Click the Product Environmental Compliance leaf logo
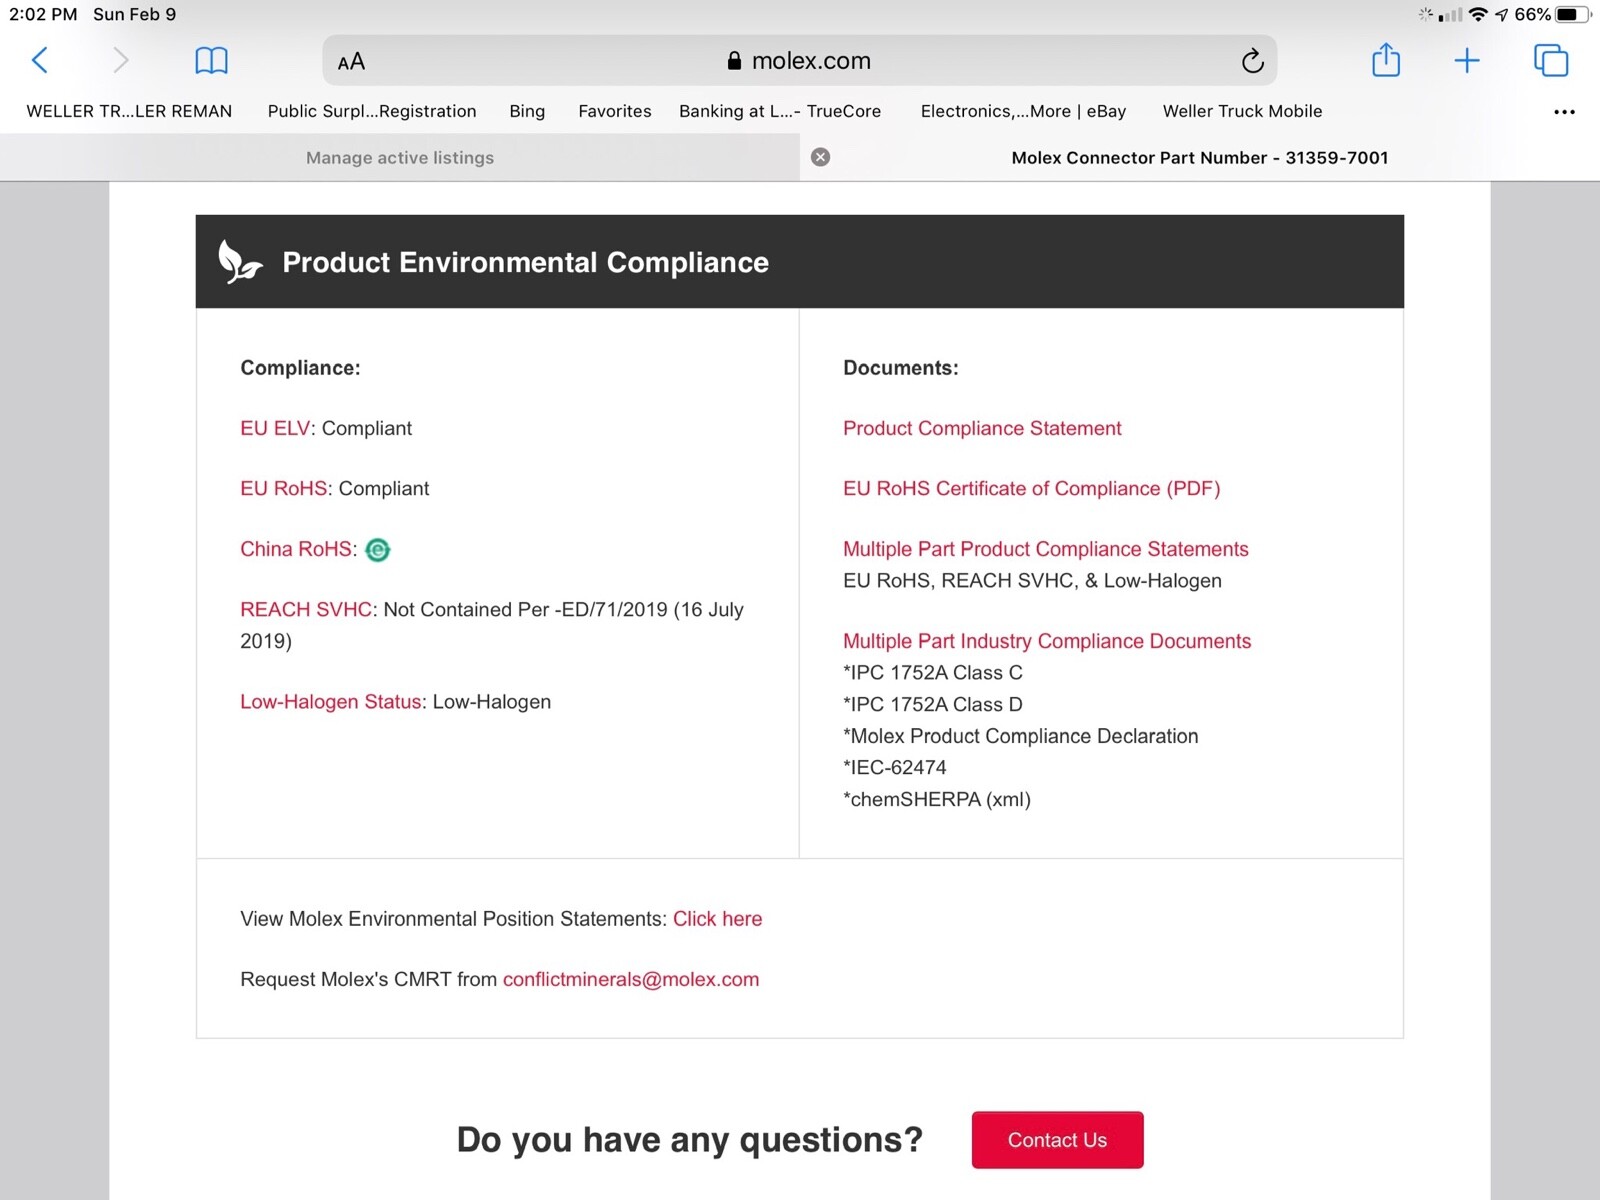The image size is (1600, 1200). point(240,262)
